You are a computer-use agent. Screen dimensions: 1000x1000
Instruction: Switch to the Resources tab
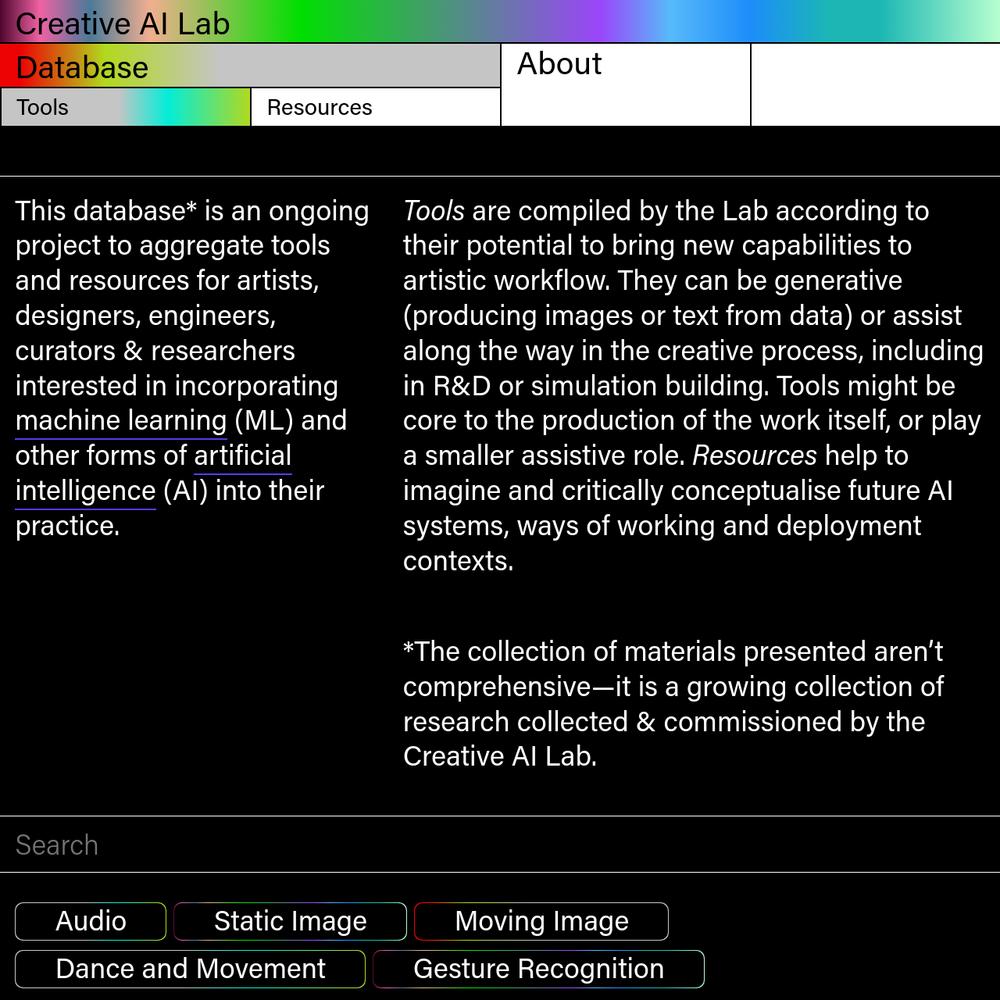[x=376, y=107]
